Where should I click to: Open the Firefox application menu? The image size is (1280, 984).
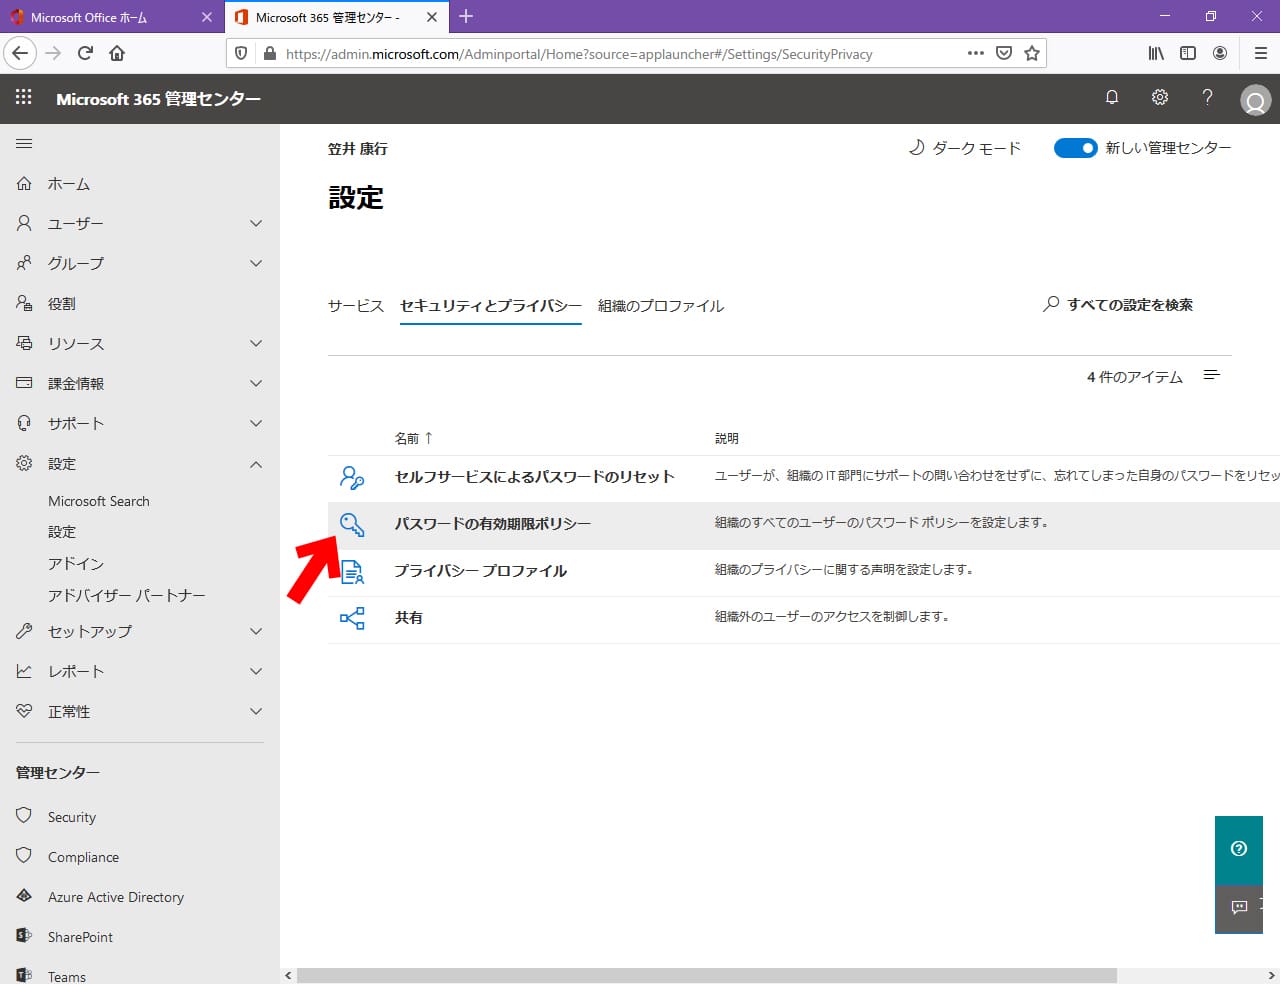coord(1261,53)
